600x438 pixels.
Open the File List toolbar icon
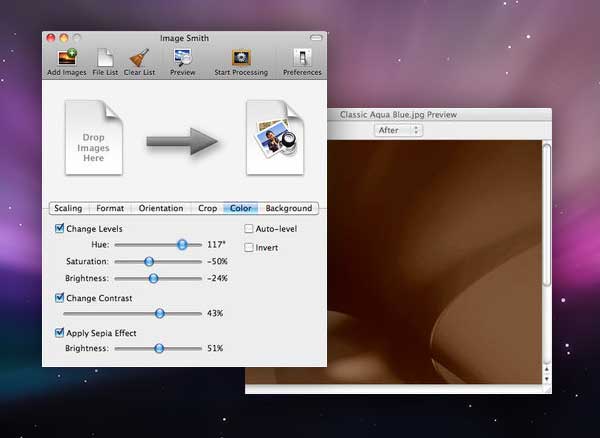pos(105,57)
